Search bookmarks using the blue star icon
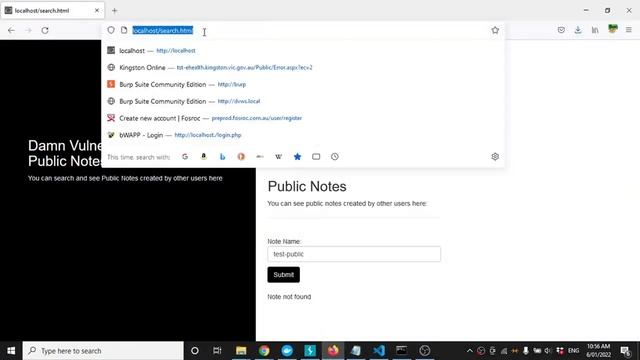 (x=298, y=157)
